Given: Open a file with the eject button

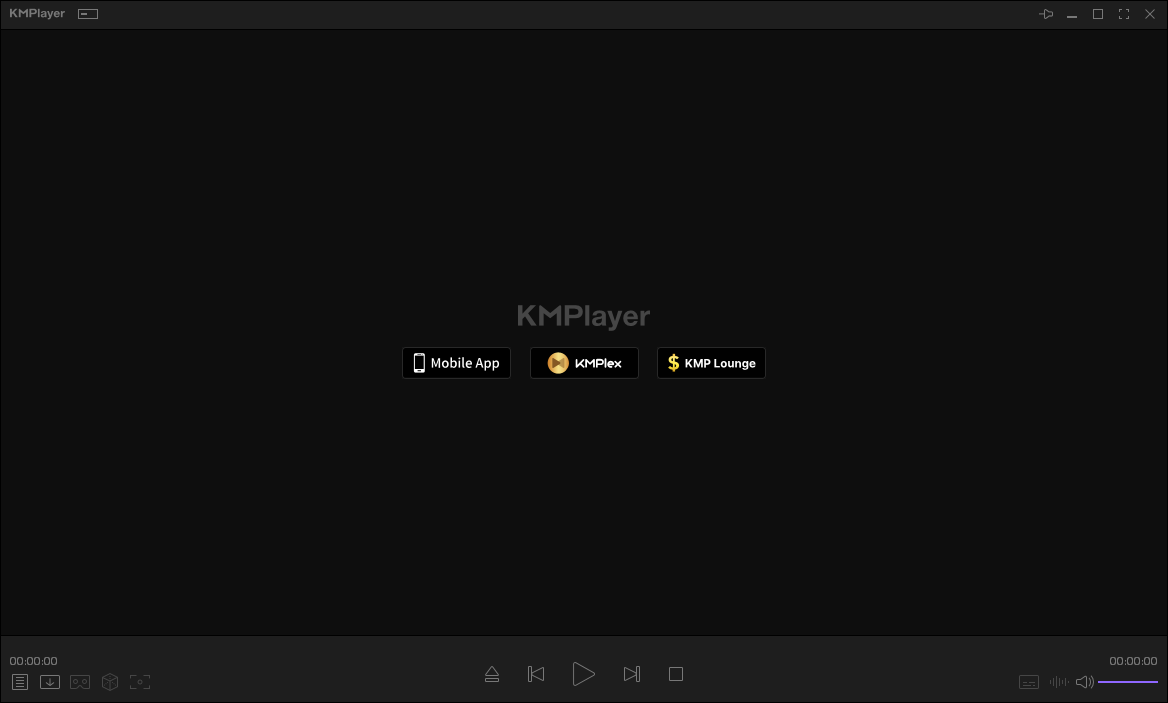Looking at the screenshot, I should click(x=492, y=674).
